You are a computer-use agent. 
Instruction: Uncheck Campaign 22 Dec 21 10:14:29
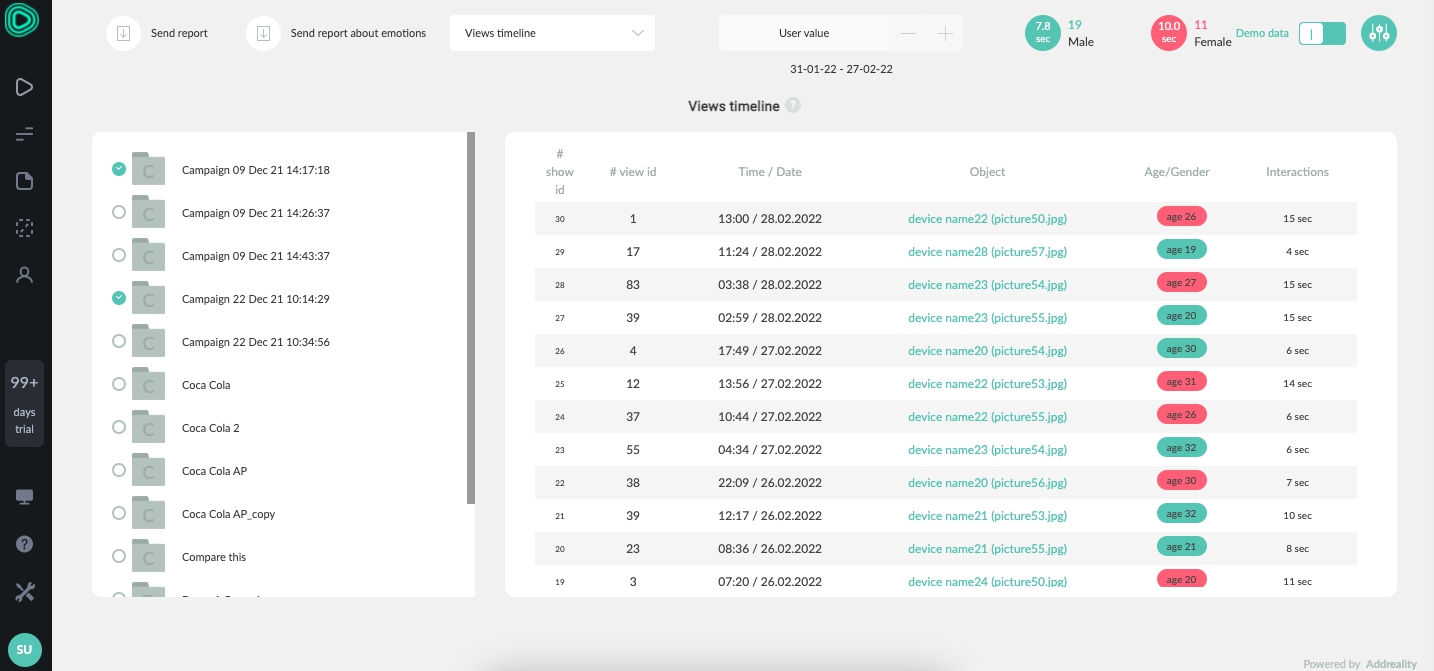coord(119,298)
